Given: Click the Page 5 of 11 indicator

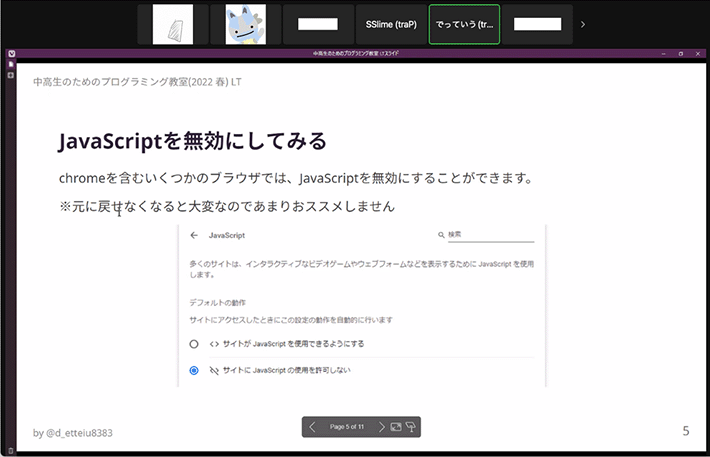Looking at the screenshot, I should [x=347, y=427].
